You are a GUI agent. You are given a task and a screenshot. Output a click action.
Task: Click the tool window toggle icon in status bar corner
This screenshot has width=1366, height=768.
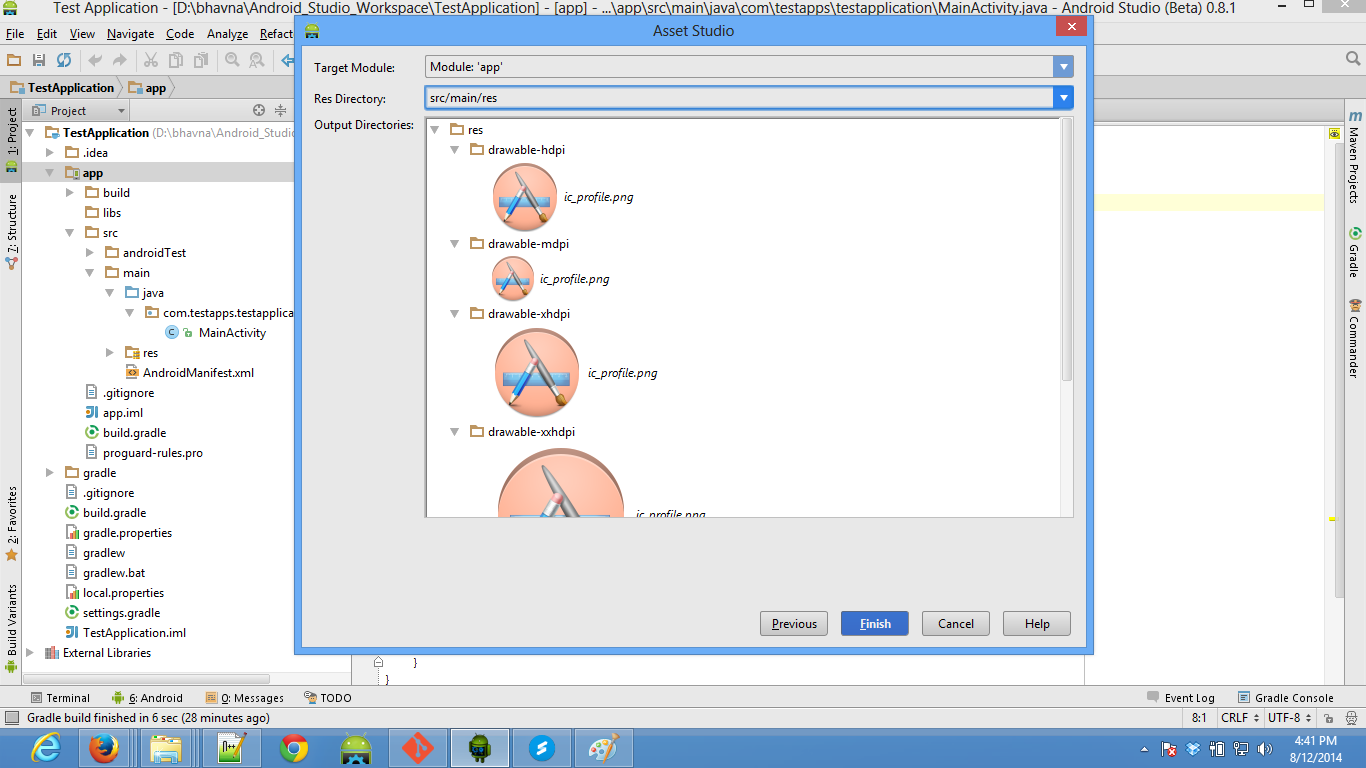(x=11, y=718)
